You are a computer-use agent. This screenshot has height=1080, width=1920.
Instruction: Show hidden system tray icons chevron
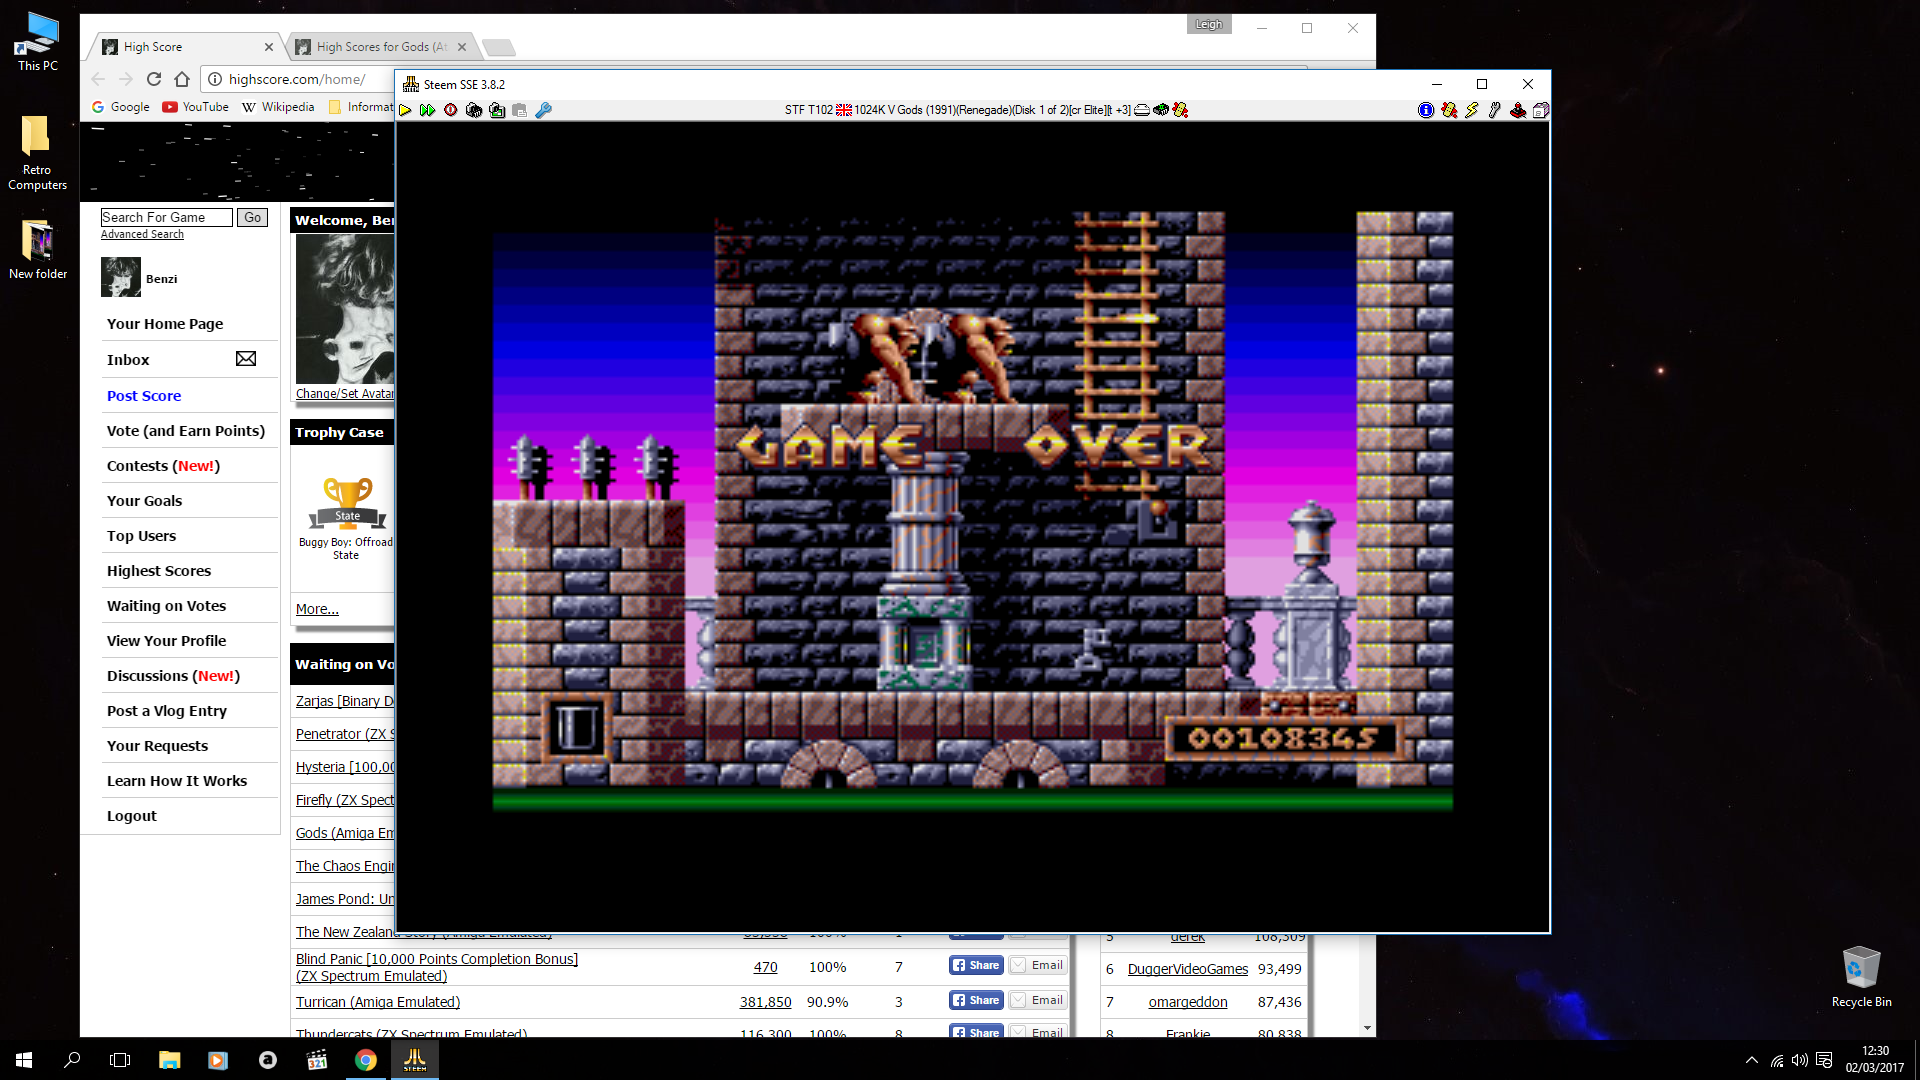(1751, 1060)
